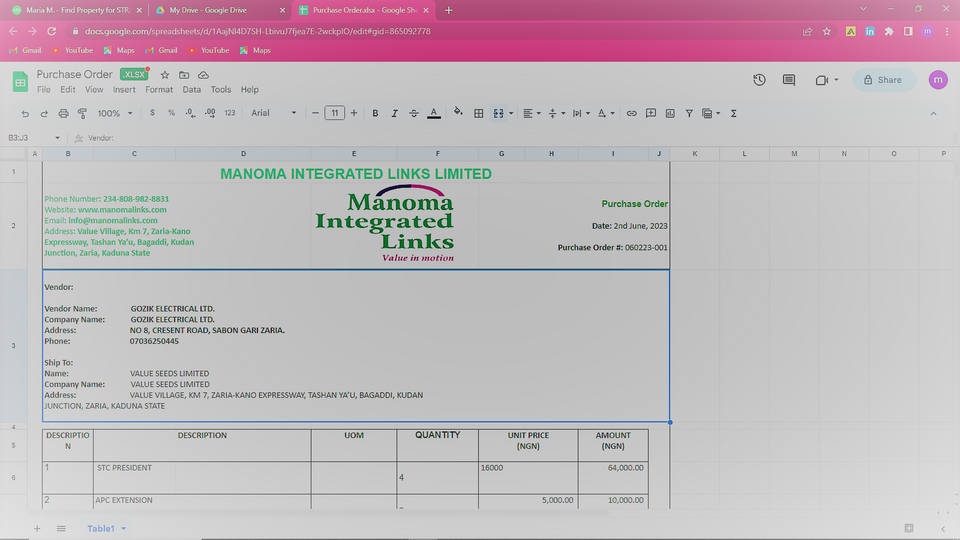Insert a link

pyautogui.click(x=631, y=113)
